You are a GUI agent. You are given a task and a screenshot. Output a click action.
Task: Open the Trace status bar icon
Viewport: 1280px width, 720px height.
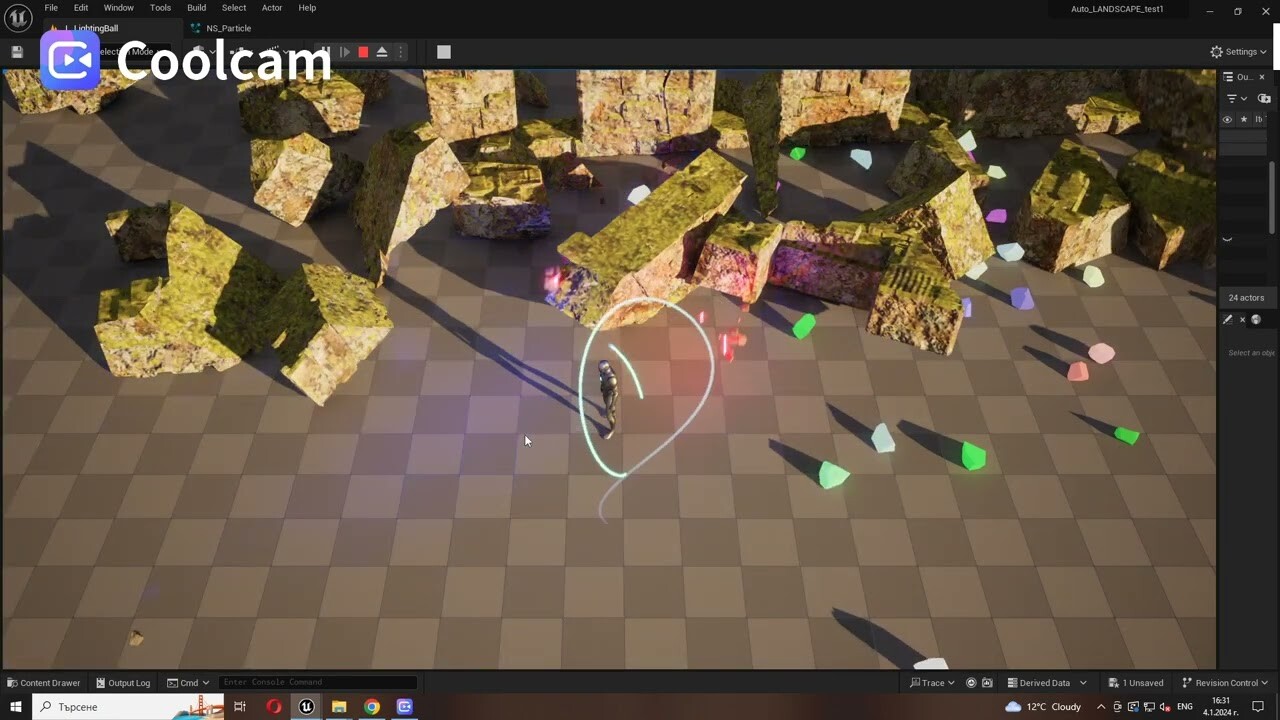click(930, 682)
